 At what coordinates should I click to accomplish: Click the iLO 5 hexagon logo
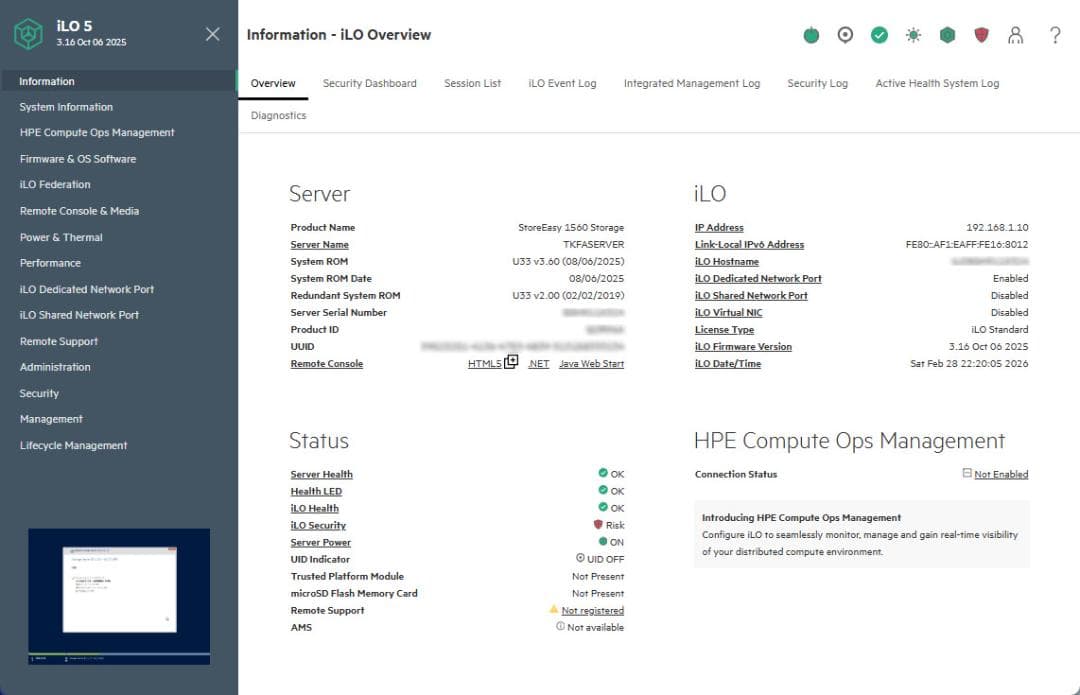pyautogui.click(x=28, y=34)
